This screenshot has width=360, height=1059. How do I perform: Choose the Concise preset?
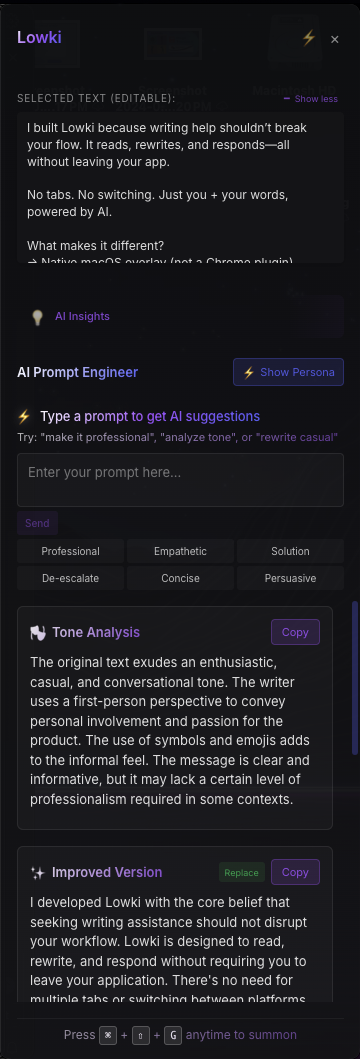(180, 578)
